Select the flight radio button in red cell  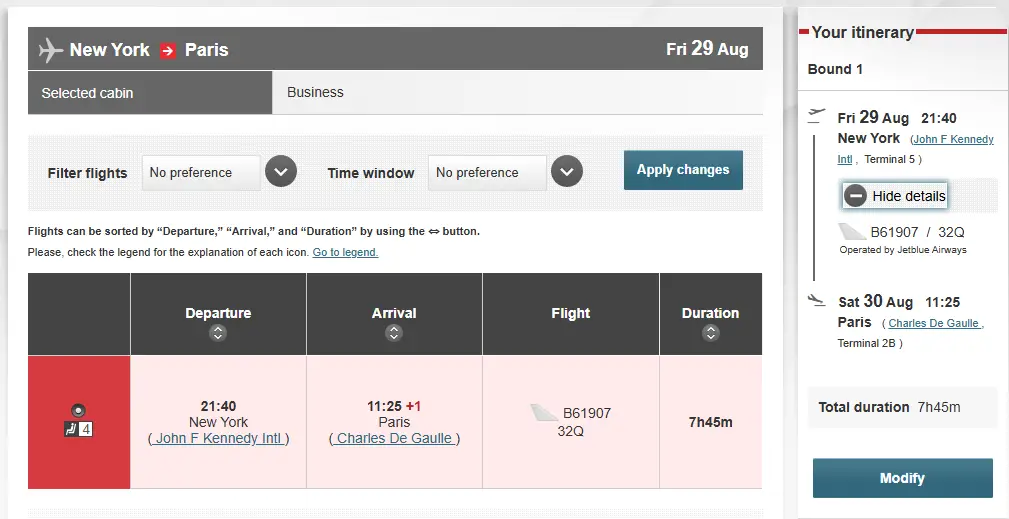click(x=79, y=410)
